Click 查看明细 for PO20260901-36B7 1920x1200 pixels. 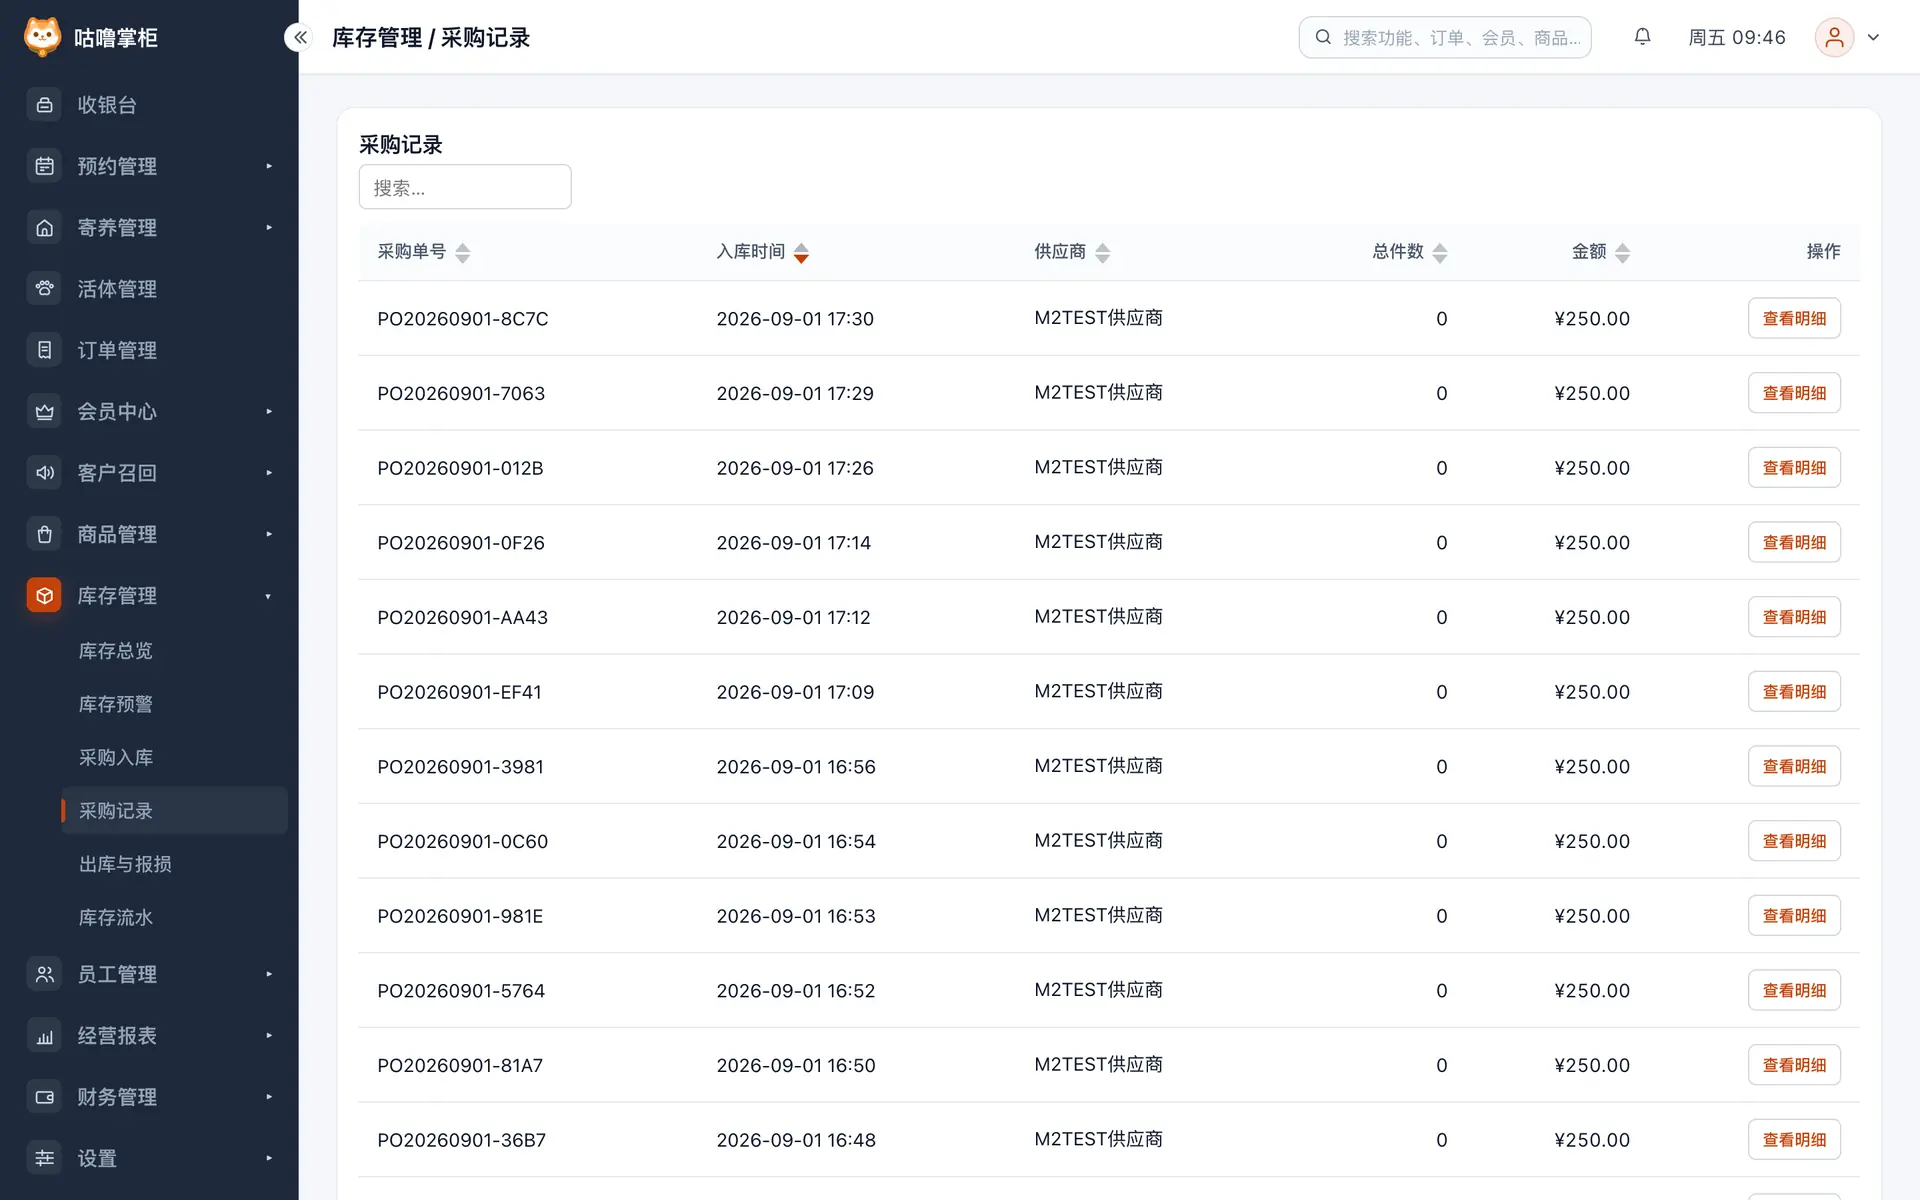1794,1140
